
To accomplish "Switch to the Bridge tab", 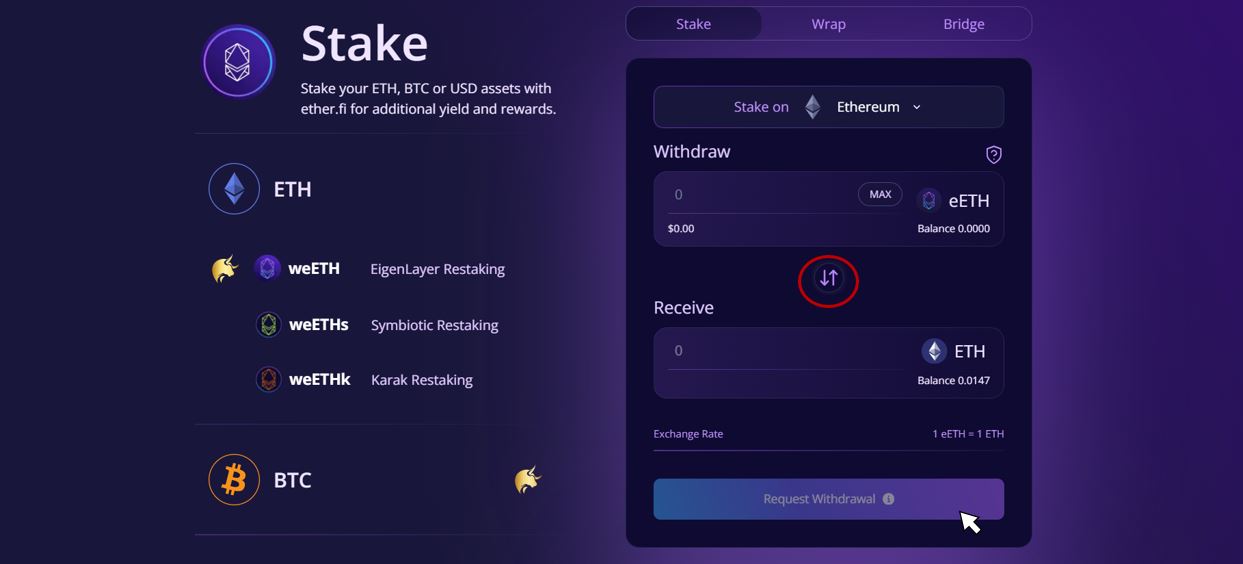I will click(x=963, y=24).
